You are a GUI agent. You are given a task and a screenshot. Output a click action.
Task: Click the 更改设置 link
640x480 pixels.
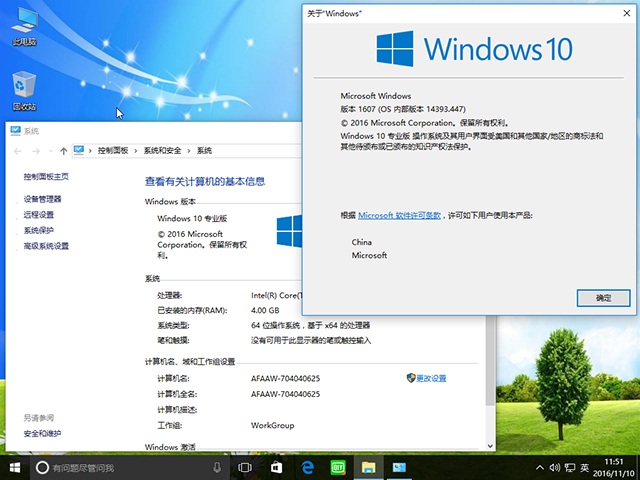pos(431,378)
